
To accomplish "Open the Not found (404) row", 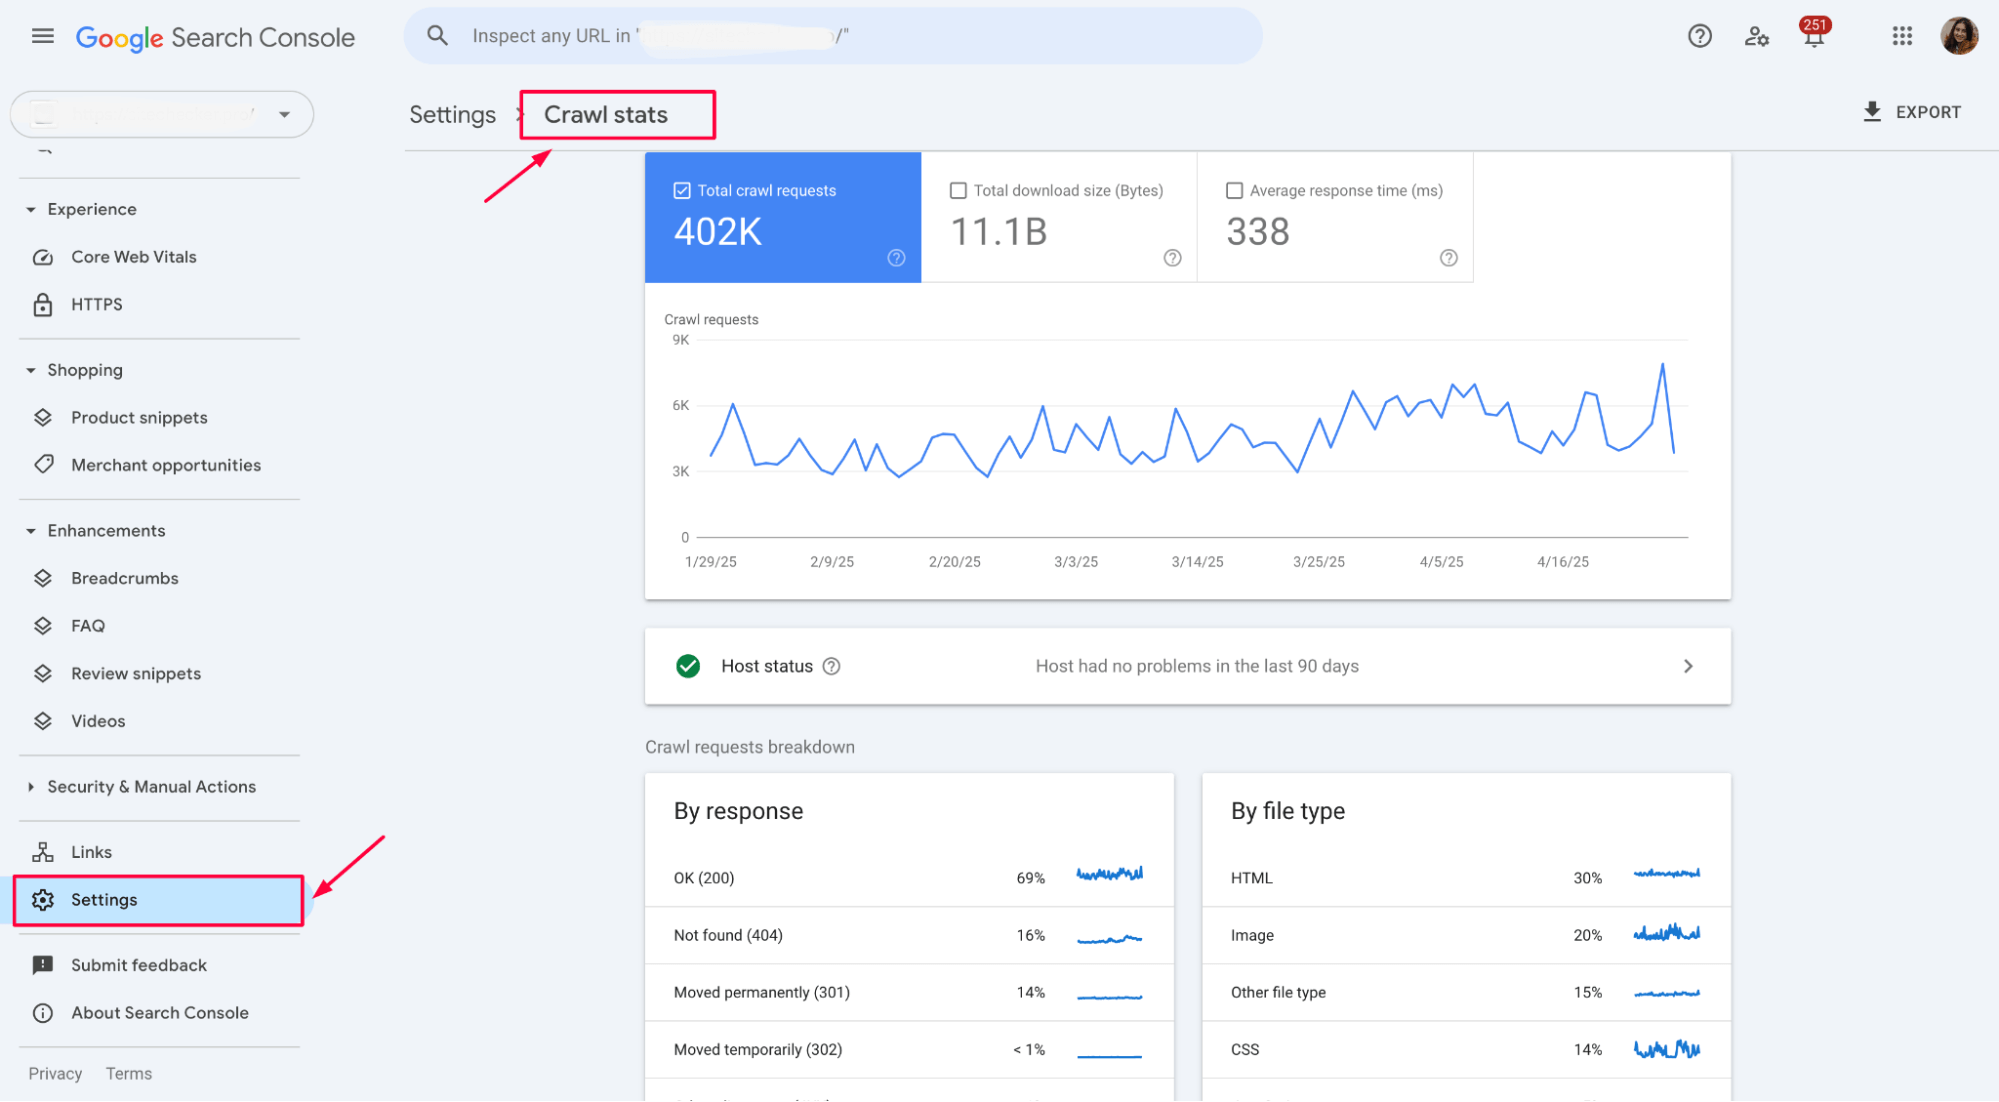I will (x=909, y=935).
